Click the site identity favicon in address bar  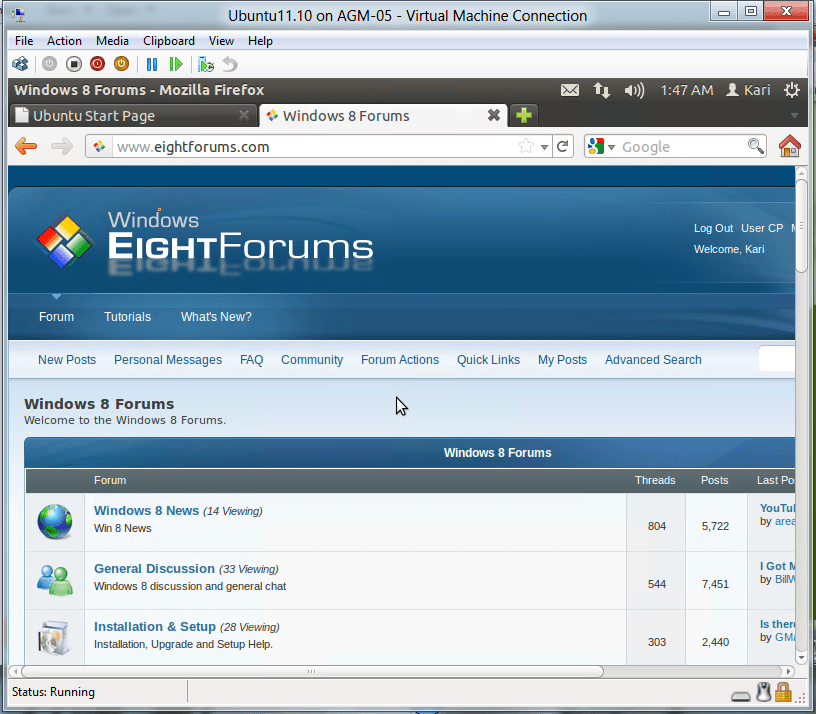click(99, 147)
